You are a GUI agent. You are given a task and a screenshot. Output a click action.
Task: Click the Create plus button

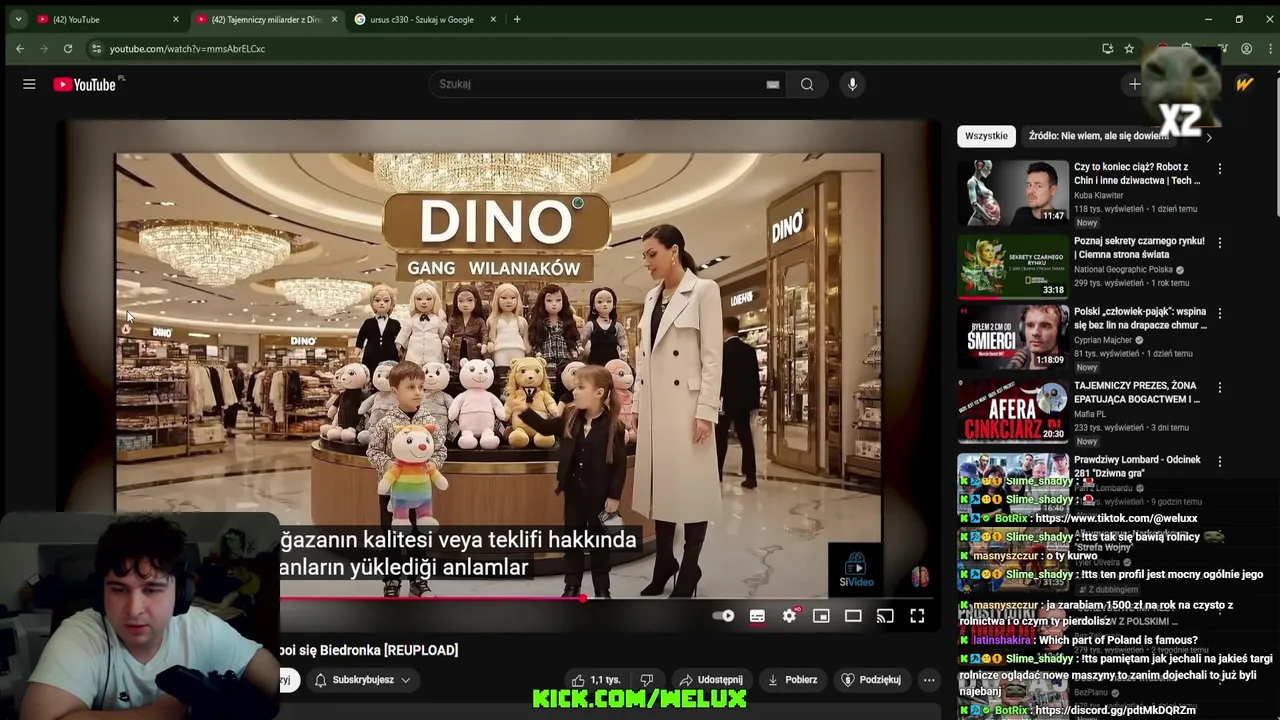[1135, 85]
